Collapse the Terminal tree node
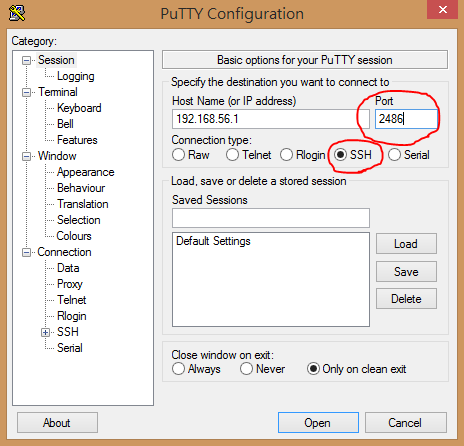The width and height of the screenshot is (464, 446). pos(26,92)
